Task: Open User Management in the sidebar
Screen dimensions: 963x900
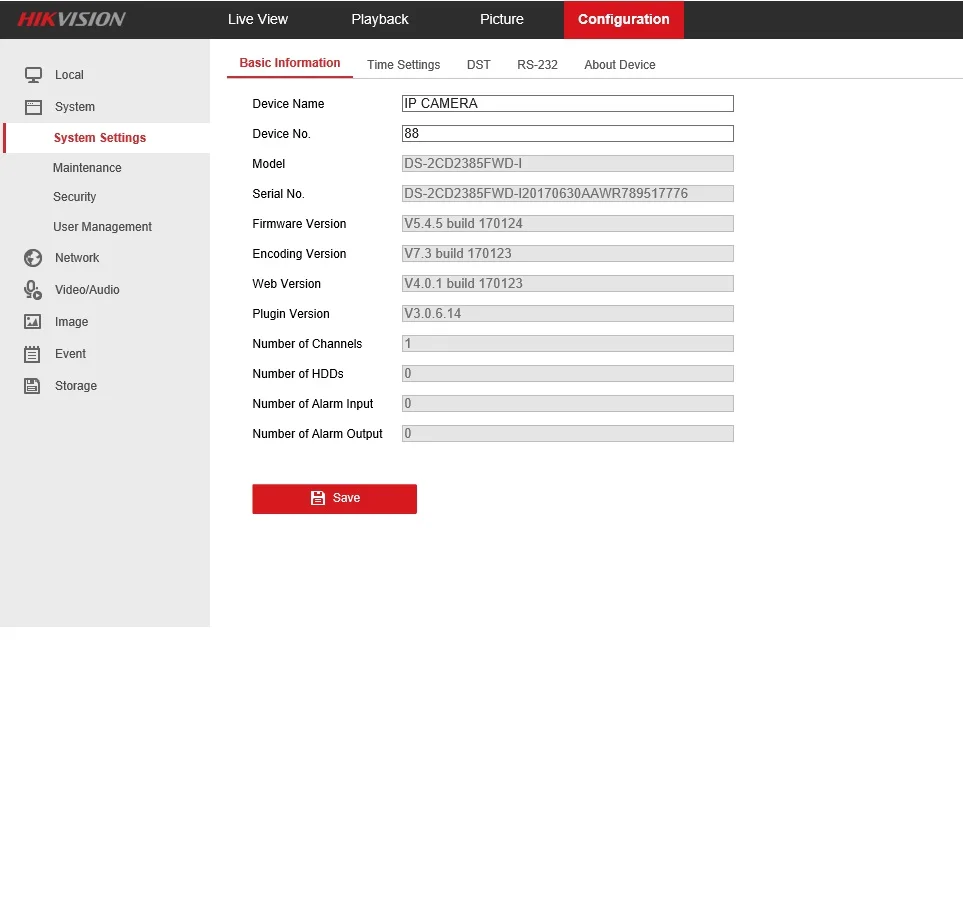Action: pos(105,227)
